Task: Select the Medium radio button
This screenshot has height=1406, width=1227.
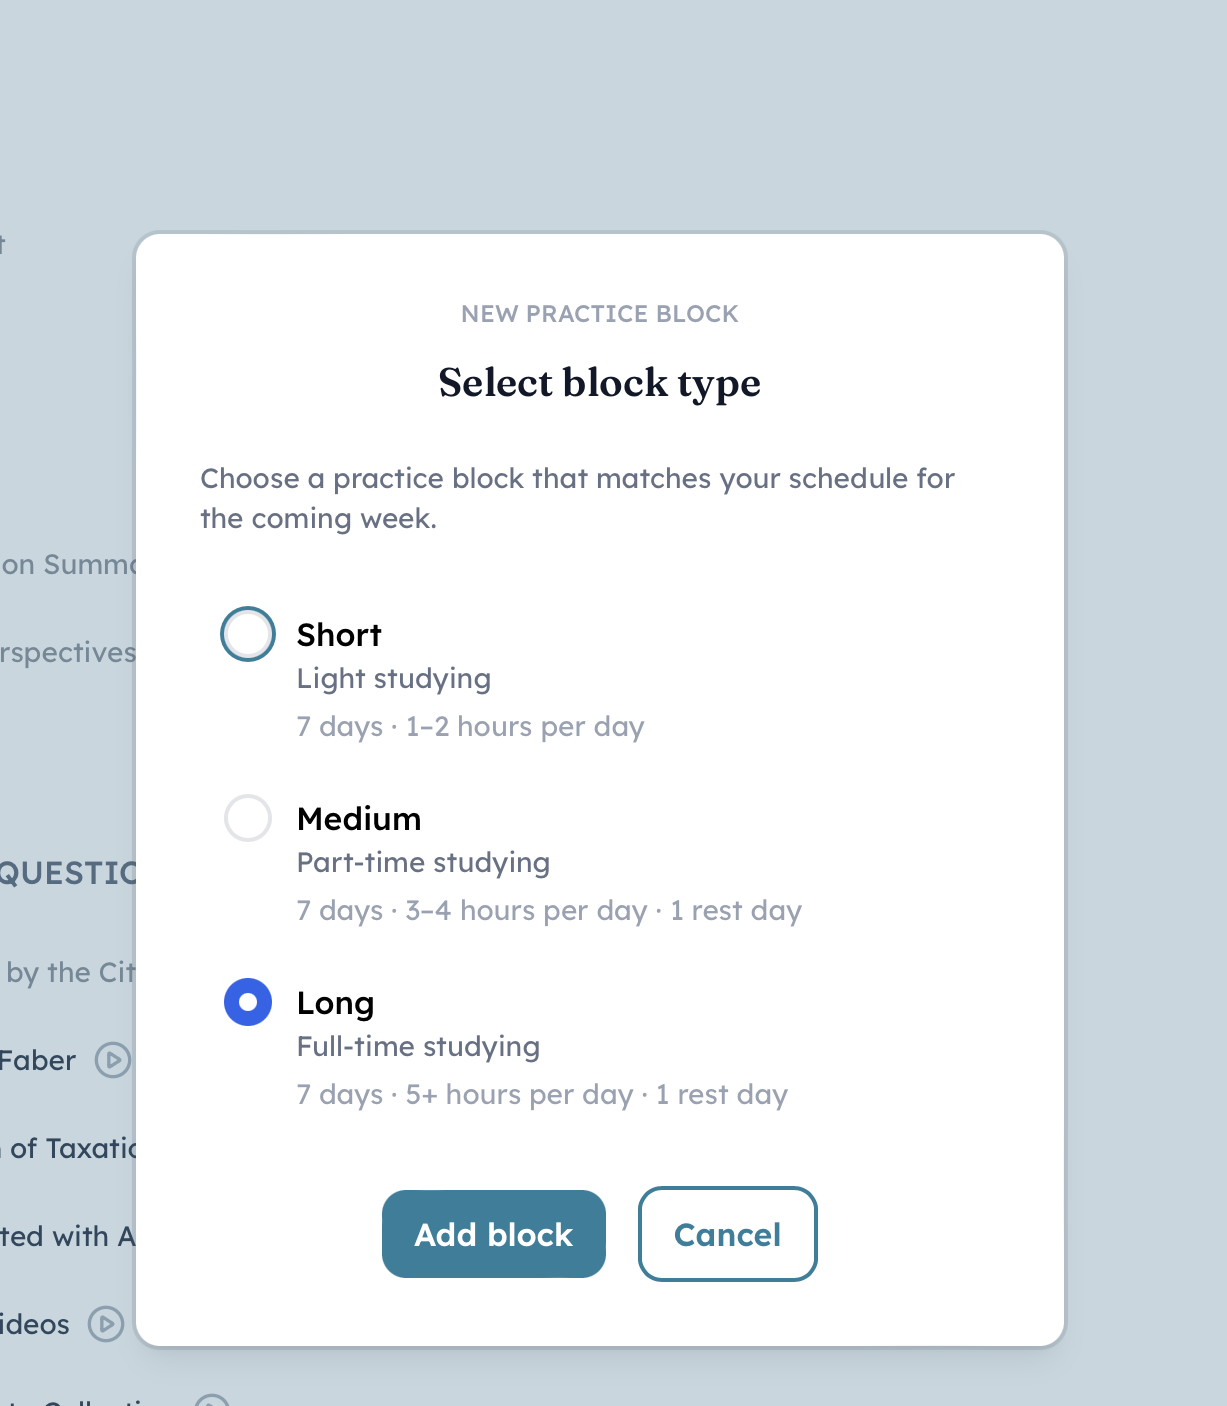Action: [x=248, y=818]
